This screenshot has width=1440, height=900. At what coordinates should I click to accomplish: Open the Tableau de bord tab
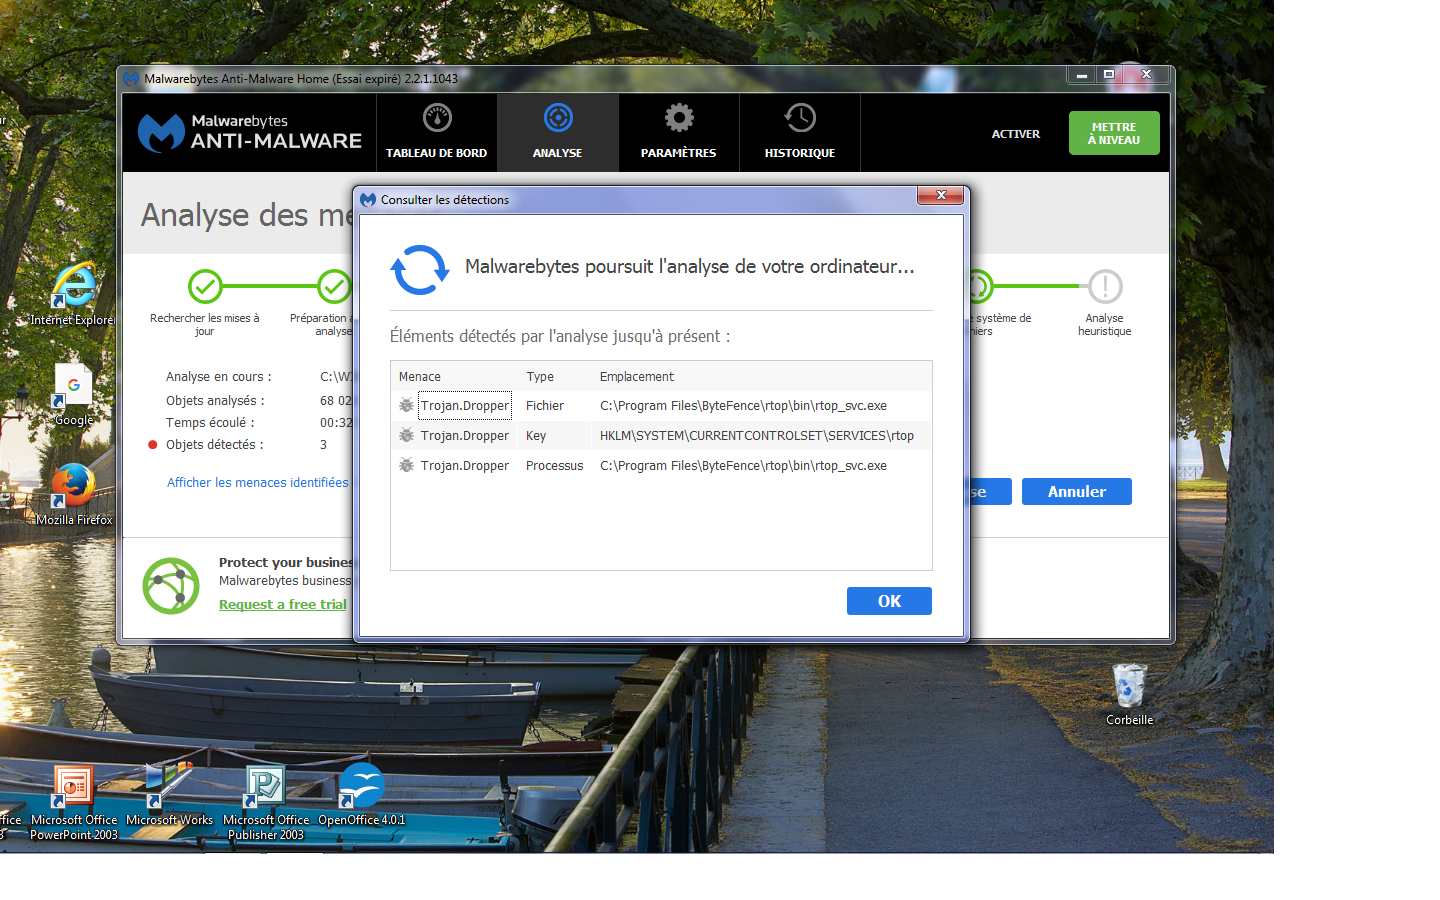click(x=437, y=132)
